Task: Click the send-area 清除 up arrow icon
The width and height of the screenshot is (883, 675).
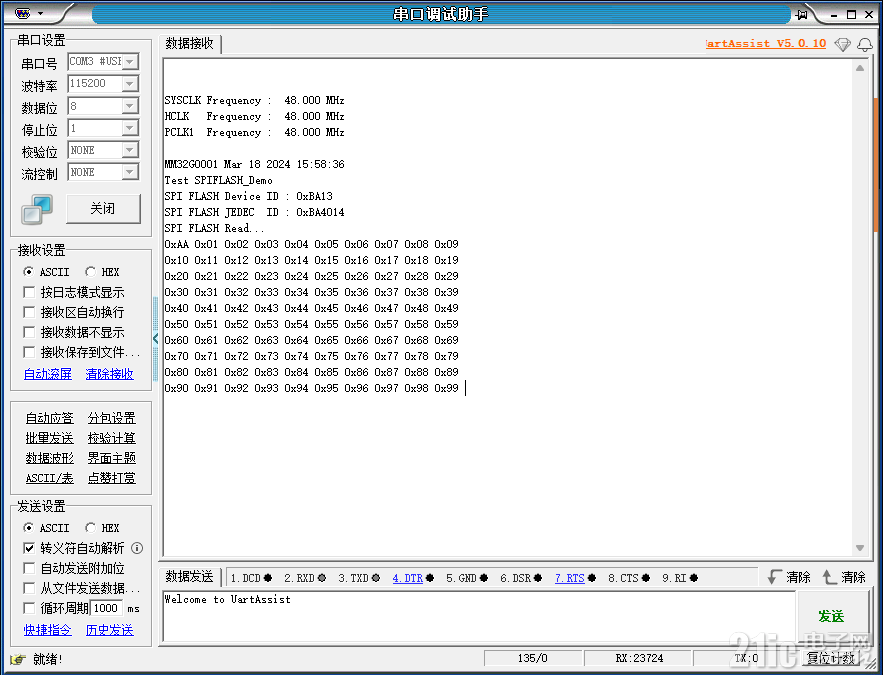Action: [829, 576]
